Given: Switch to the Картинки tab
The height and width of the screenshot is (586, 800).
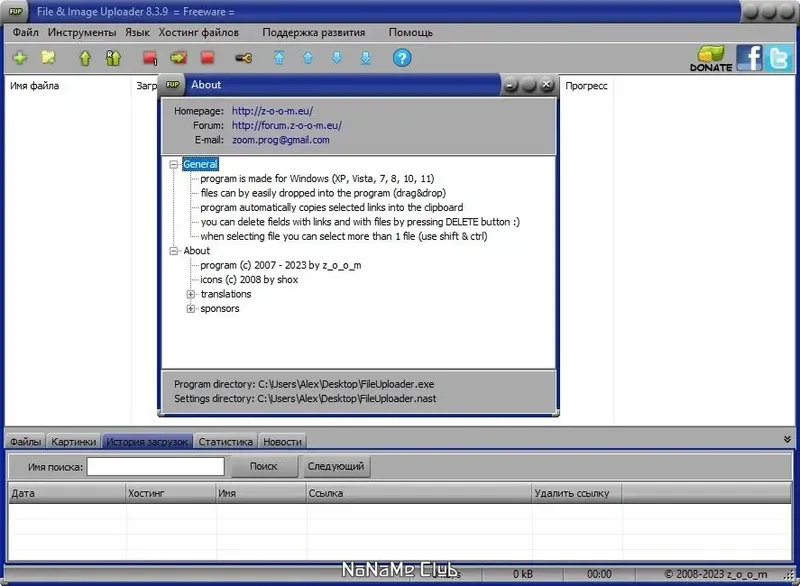Looking at the screenshot, I should [x=73, y=442].
